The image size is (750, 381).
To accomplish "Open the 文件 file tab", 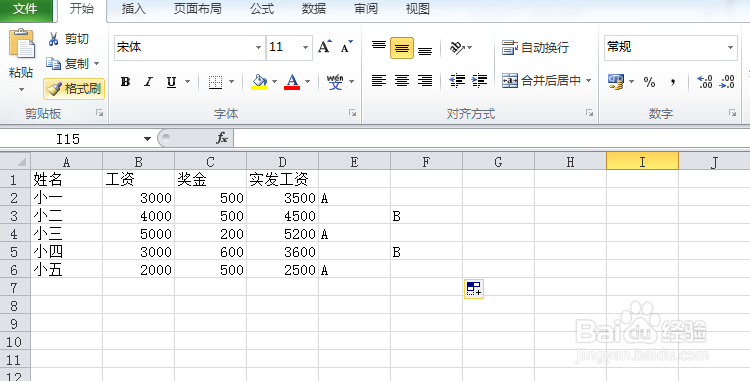I will [x=26, y=9].
